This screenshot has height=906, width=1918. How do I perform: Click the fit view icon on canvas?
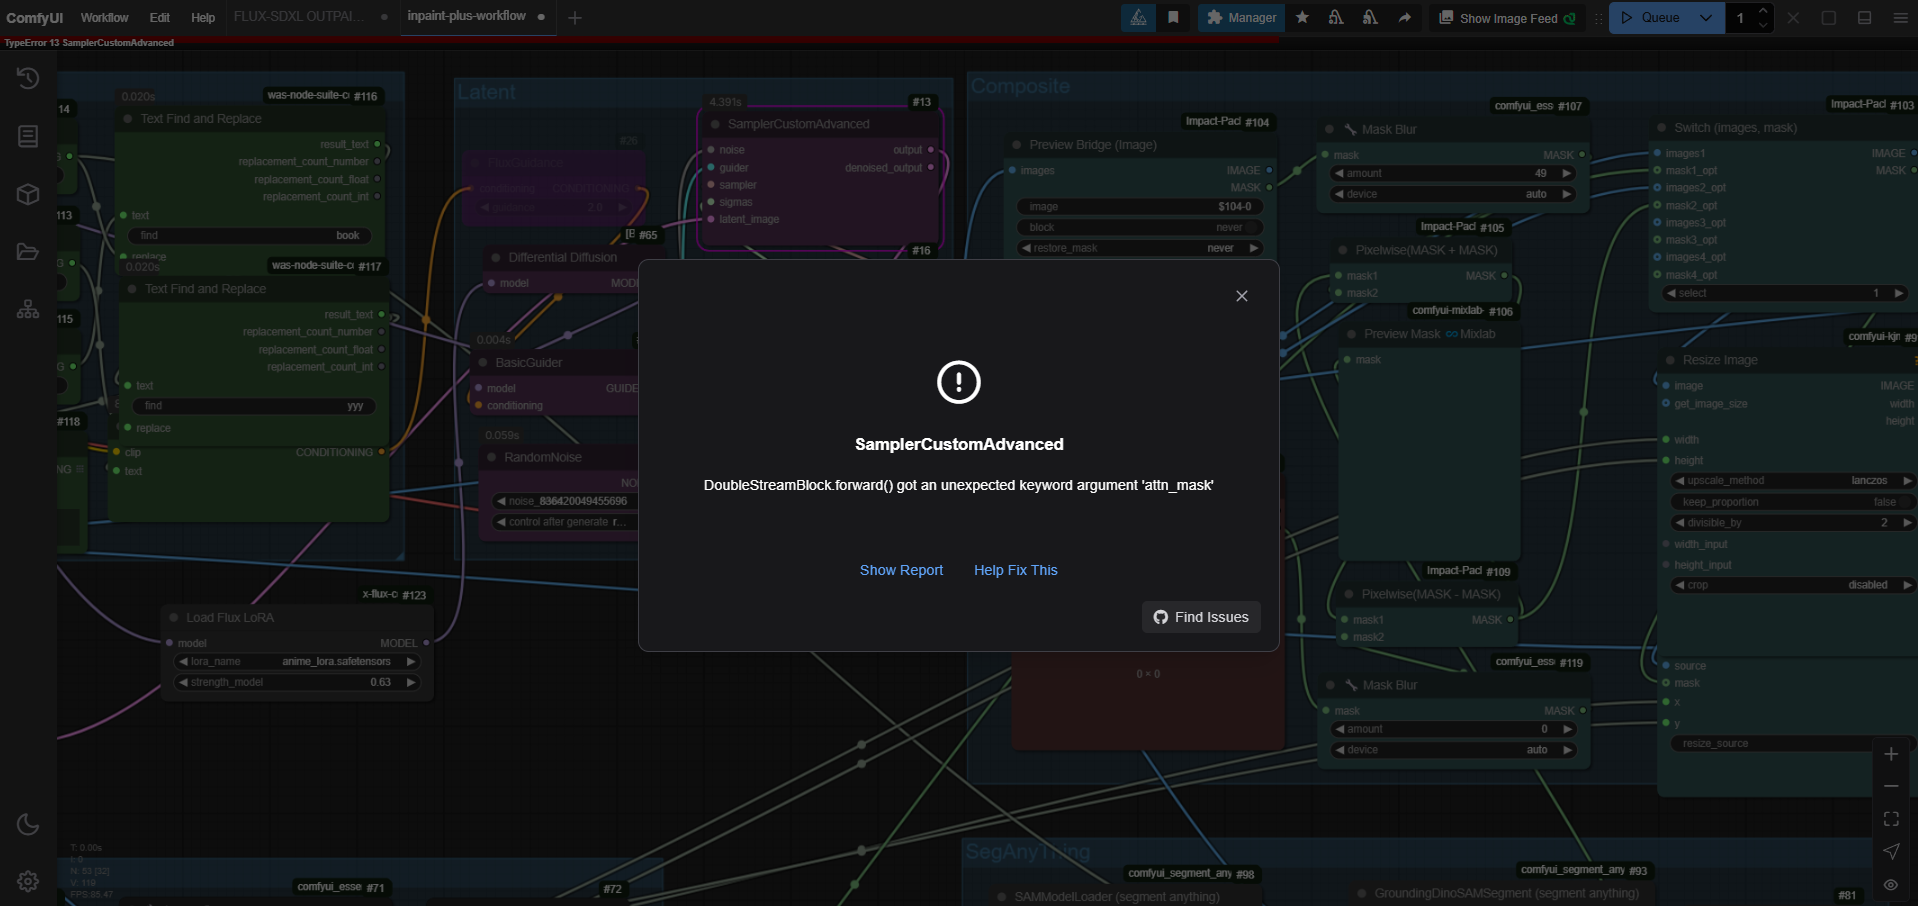point(1891,819)
